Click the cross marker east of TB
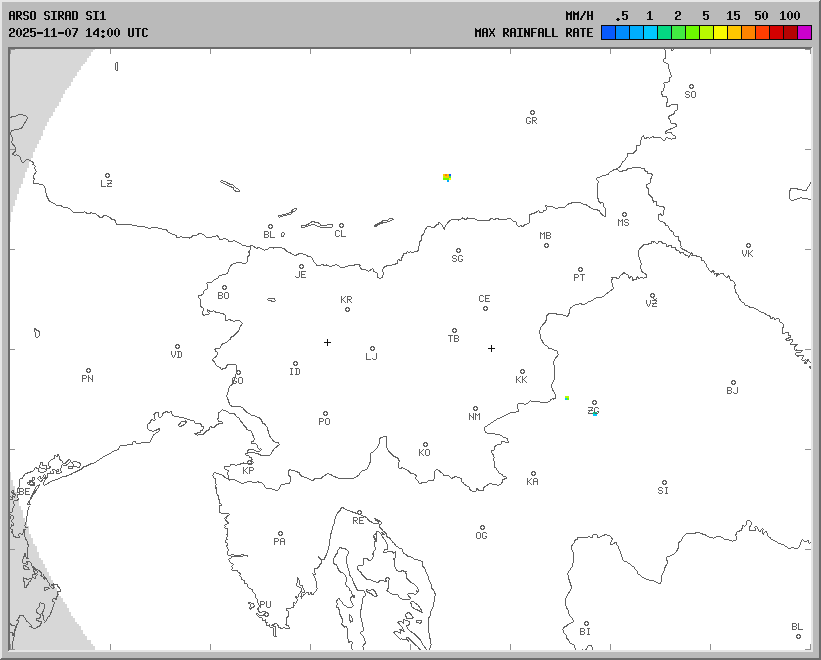This screenshot has width=821, height=660. pos(491,348)
